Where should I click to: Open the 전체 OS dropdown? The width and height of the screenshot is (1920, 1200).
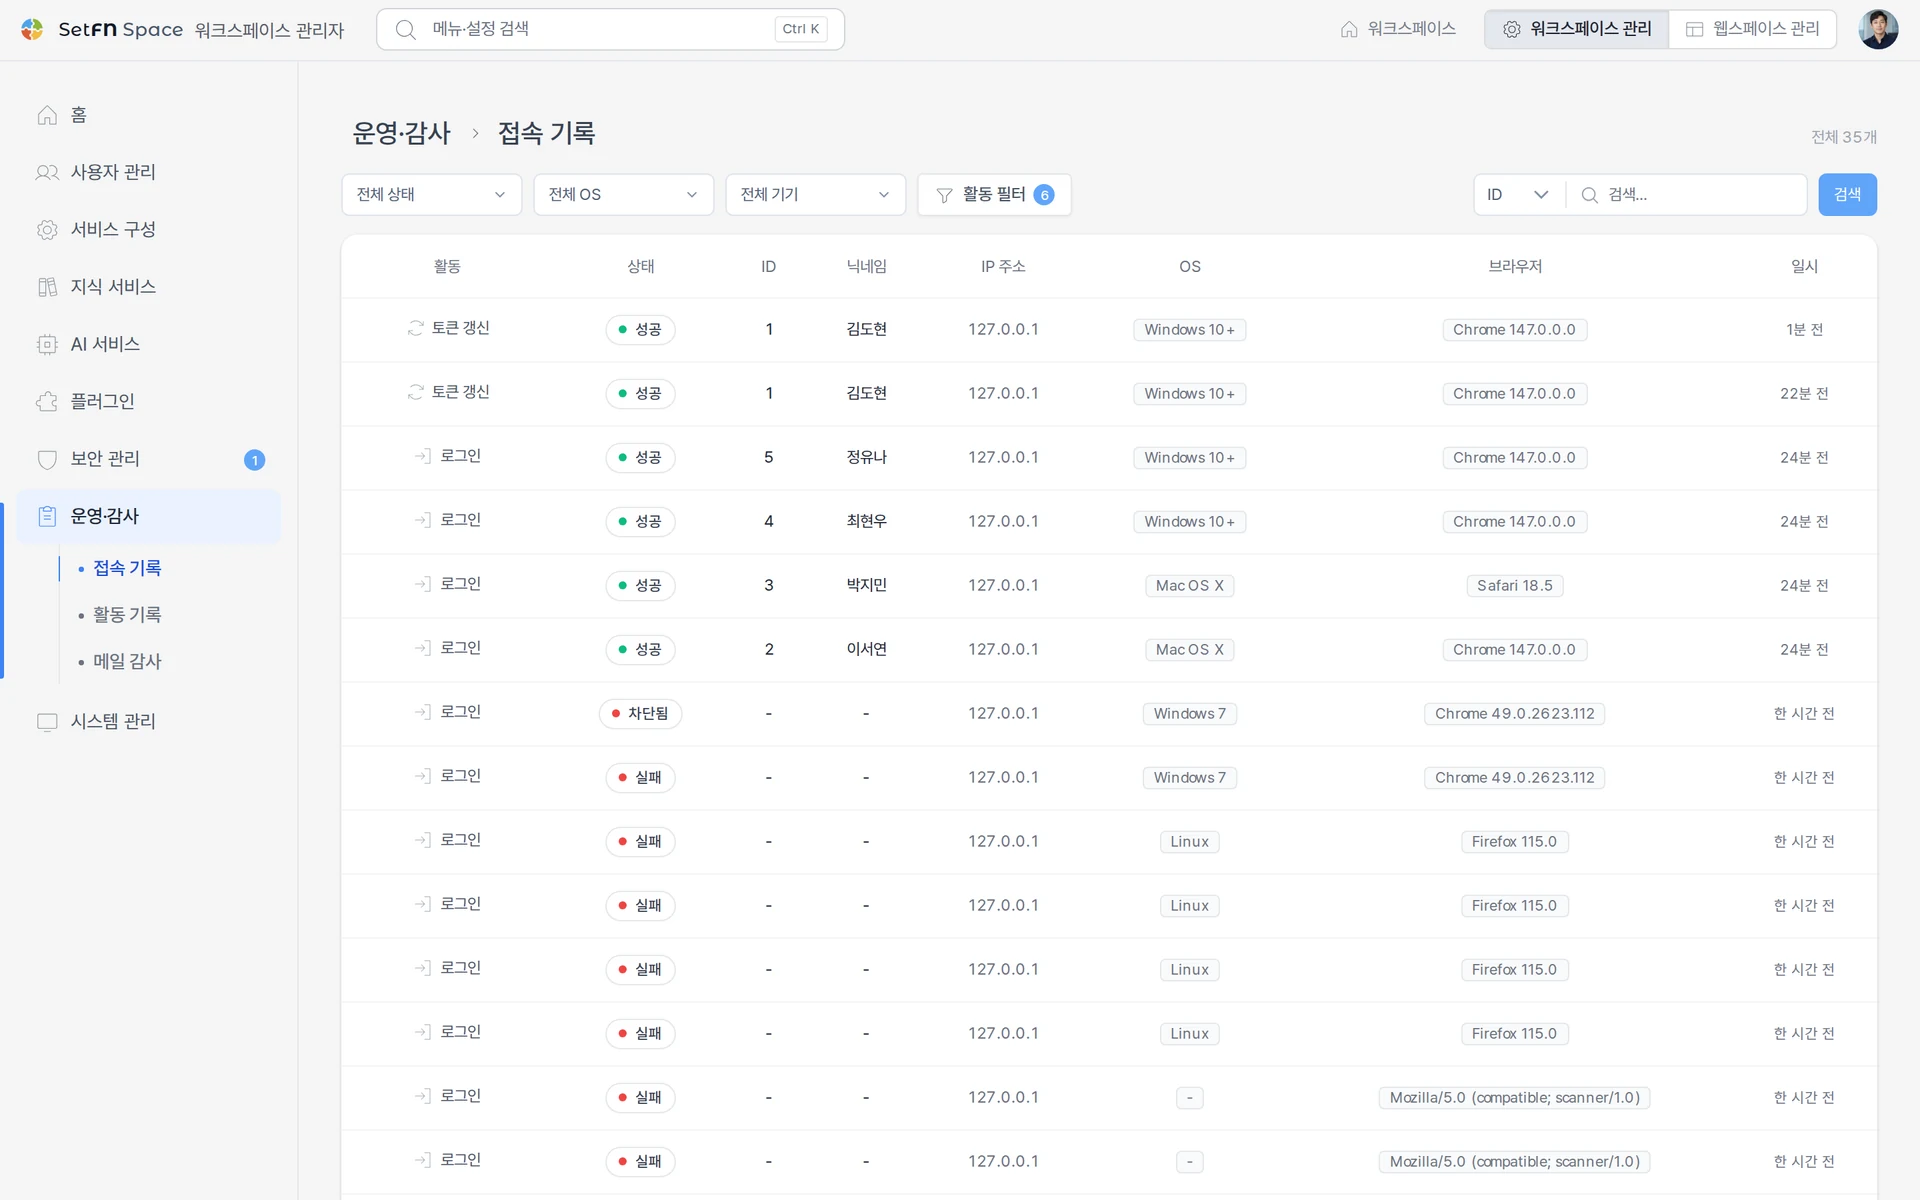click(x=623, y=194)
